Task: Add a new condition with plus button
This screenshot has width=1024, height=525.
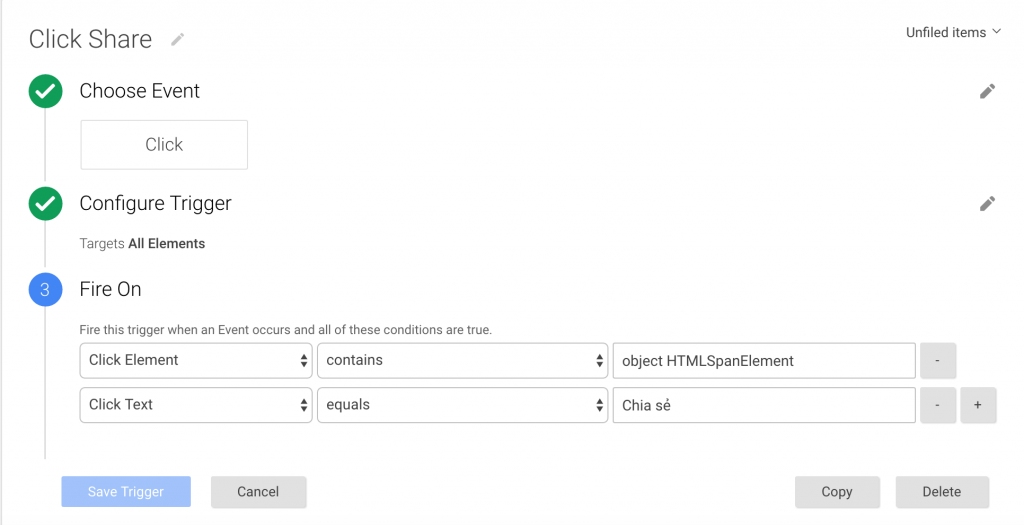Action: [978, 405]
